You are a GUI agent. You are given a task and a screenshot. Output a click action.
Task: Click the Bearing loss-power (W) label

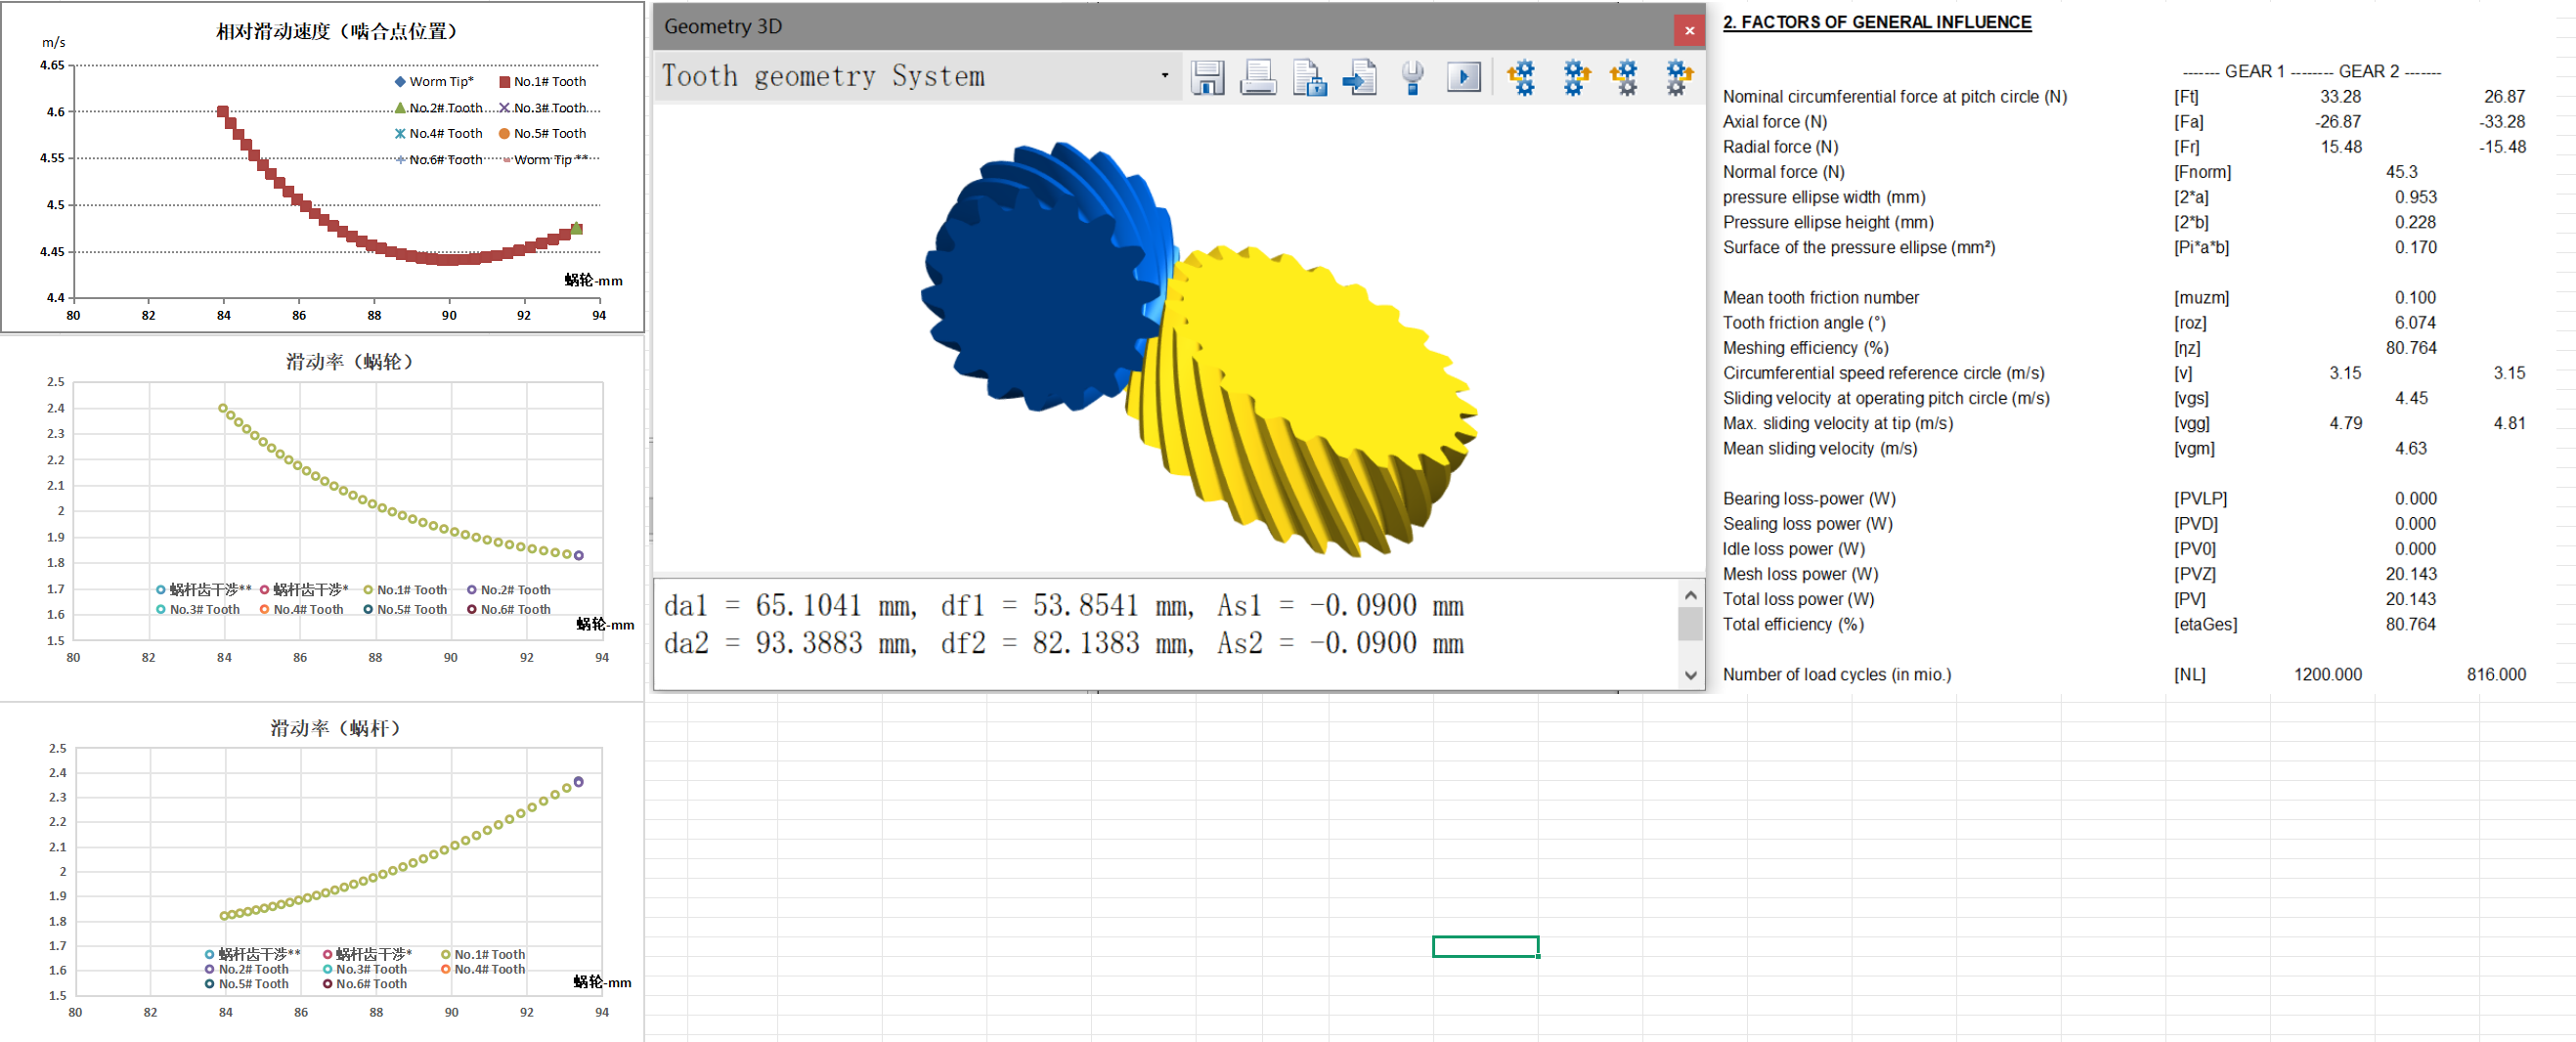1809,499
